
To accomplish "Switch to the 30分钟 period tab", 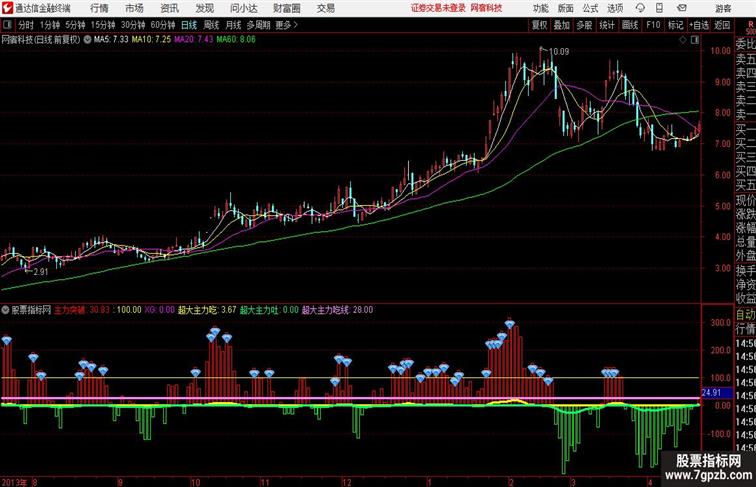I will [x=133, y=25].
